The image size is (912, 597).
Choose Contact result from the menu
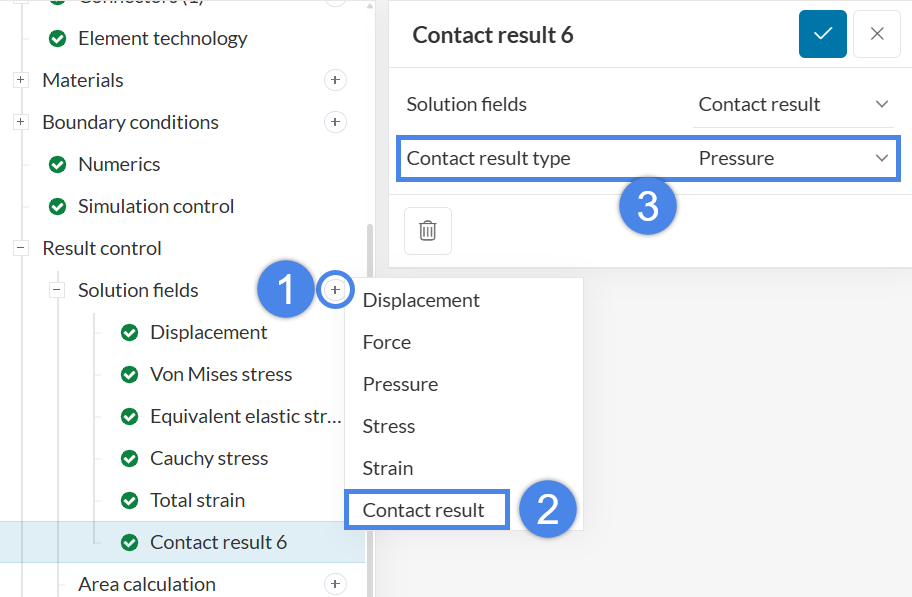pyautogui.click(x=424, y=510)
